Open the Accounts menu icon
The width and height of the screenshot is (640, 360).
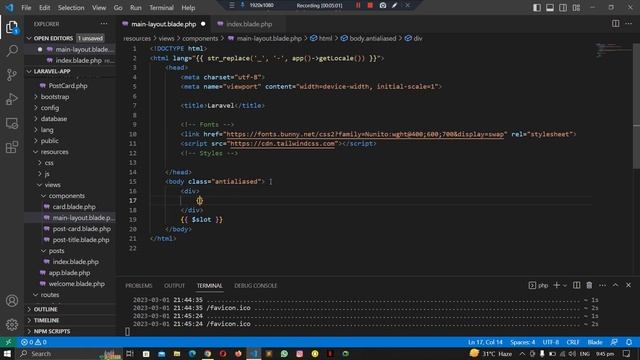coord(12,301)
